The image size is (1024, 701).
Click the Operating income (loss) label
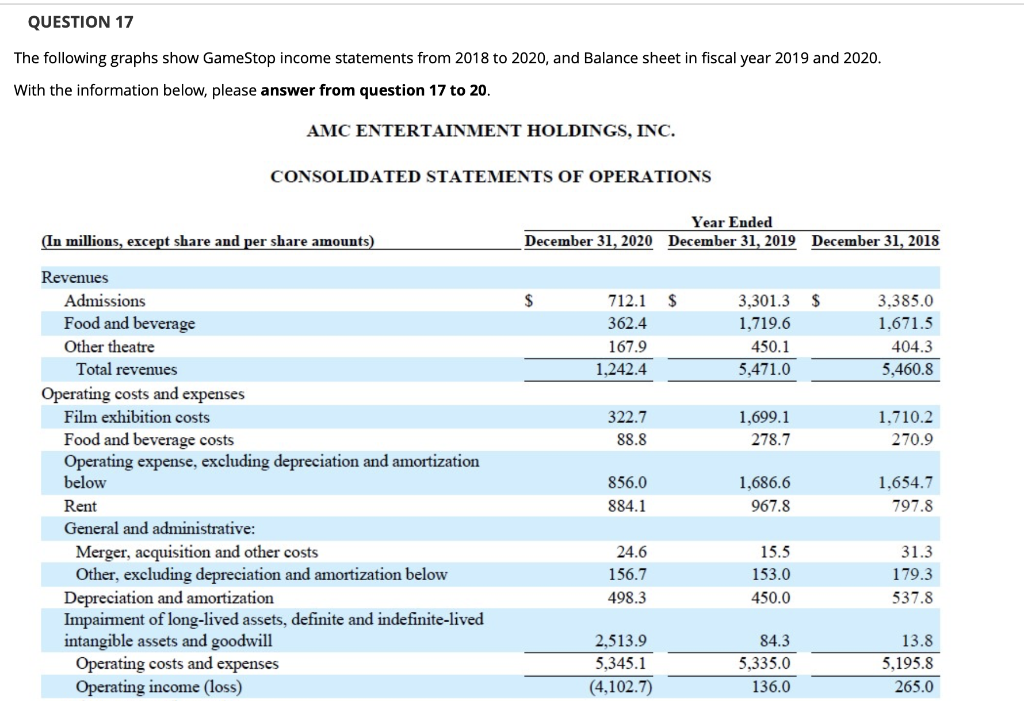pyautogui.click(x=159, y=687)
